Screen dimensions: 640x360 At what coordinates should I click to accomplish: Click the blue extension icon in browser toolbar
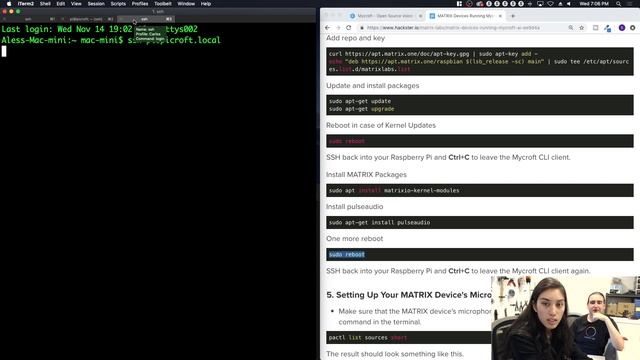point(608,28)
